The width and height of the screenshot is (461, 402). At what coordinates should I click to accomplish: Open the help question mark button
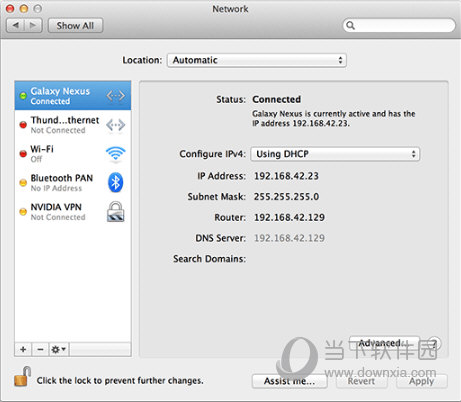coord(434,343)
